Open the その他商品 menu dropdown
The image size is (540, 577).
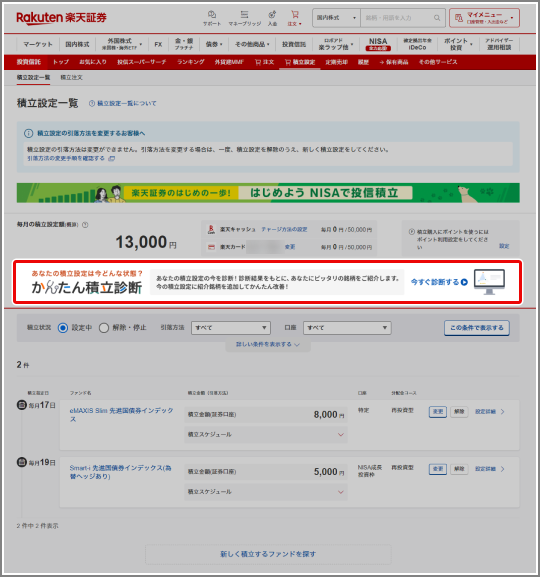coord(252,44)
